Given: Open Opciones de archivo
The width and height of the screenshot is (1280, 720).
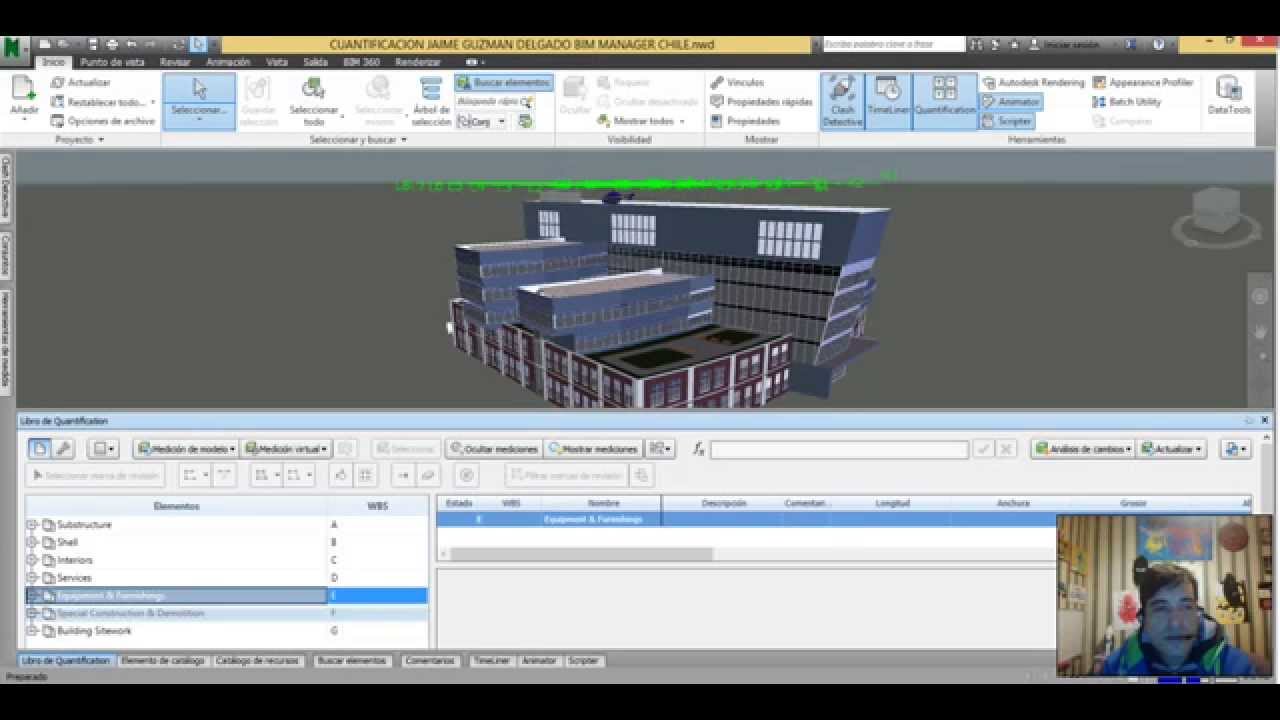Looking at the screenshot, I should [104, 121].
